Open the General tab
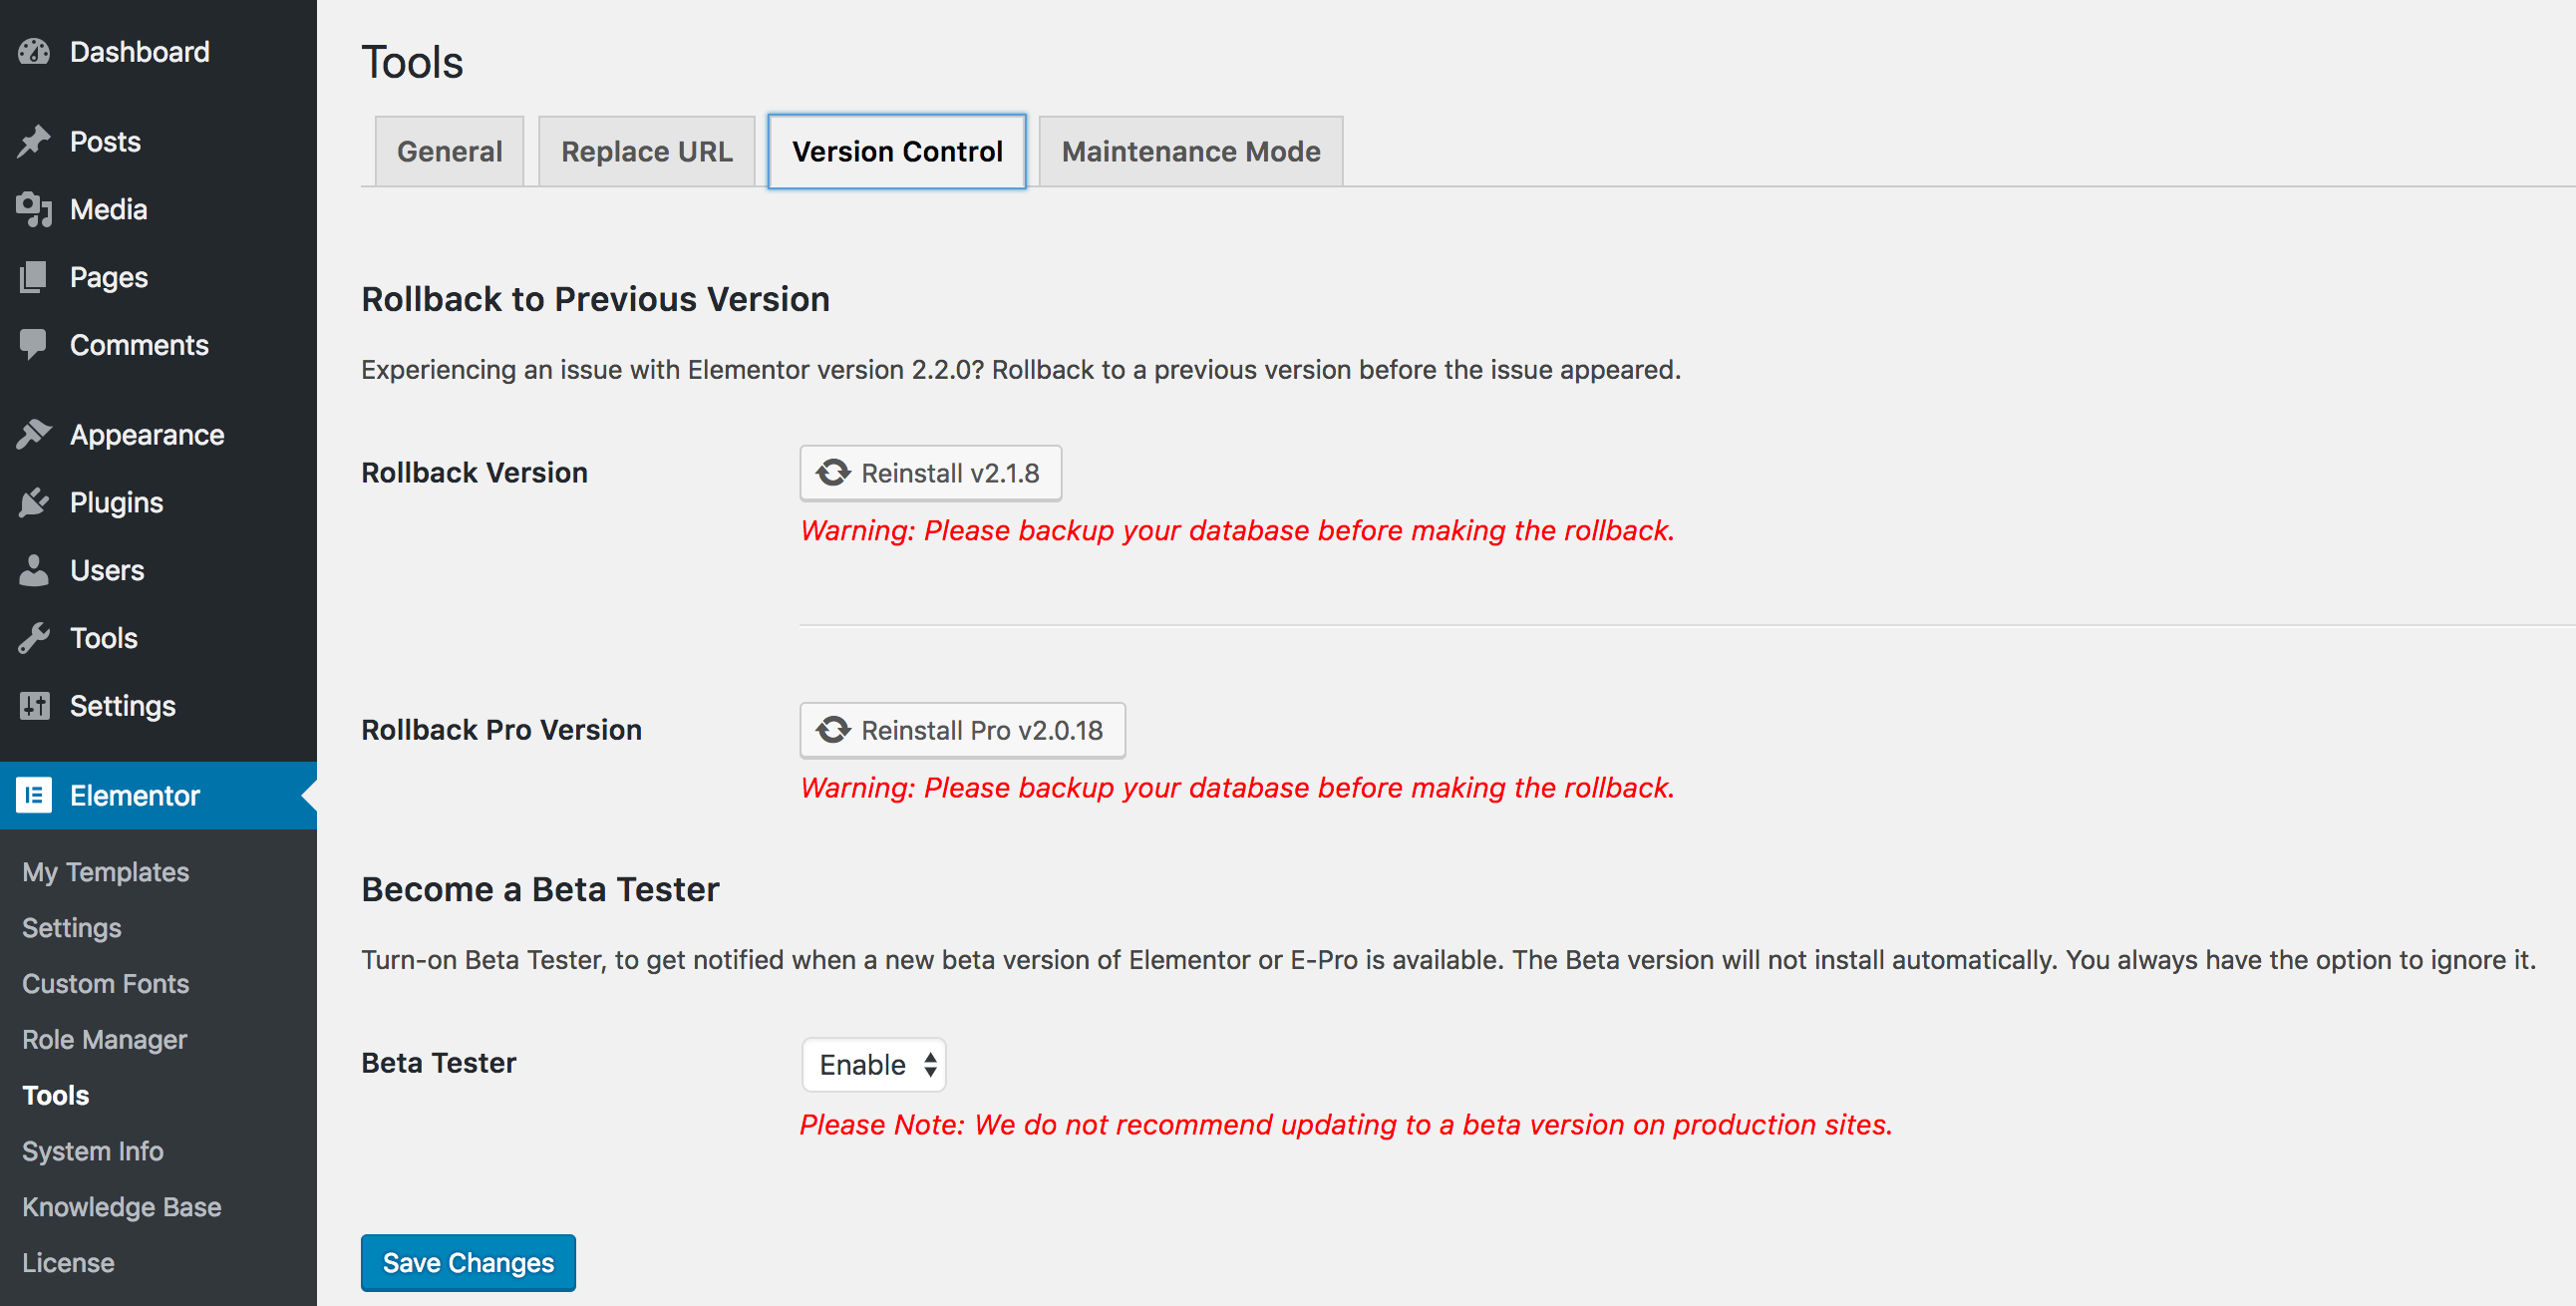The image size is (2576, 1306). tap(449, 151)
